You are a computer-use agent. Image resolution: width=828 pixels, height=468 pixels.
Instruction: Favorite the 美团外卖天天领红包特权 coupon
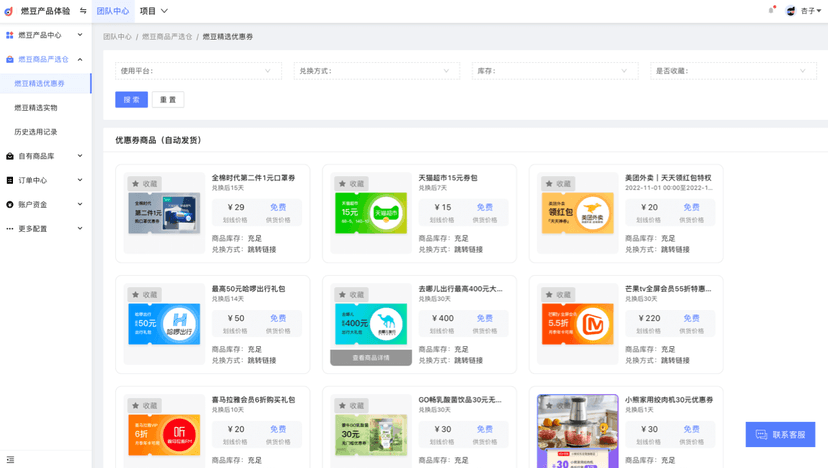click(x=558, y=184)
